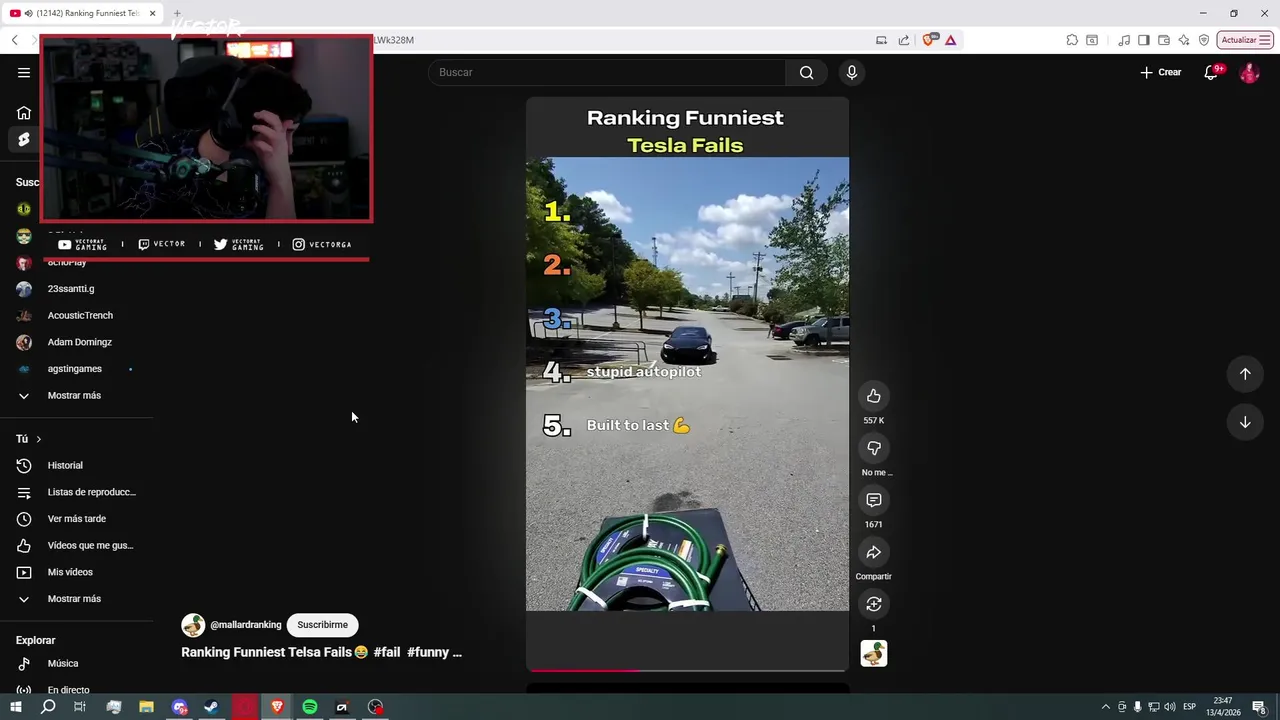Click the #fail hashtag
Image resolution: width=1280 pixels, height=720 pixels.
tap(387, 652)
